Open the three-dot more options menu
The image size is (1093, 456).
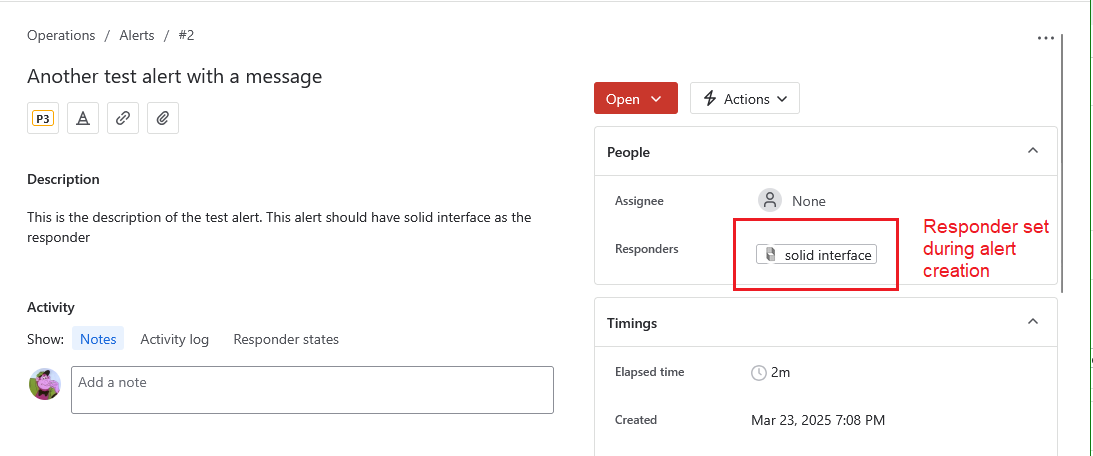pyautogui.click(x=1046, y=38)
